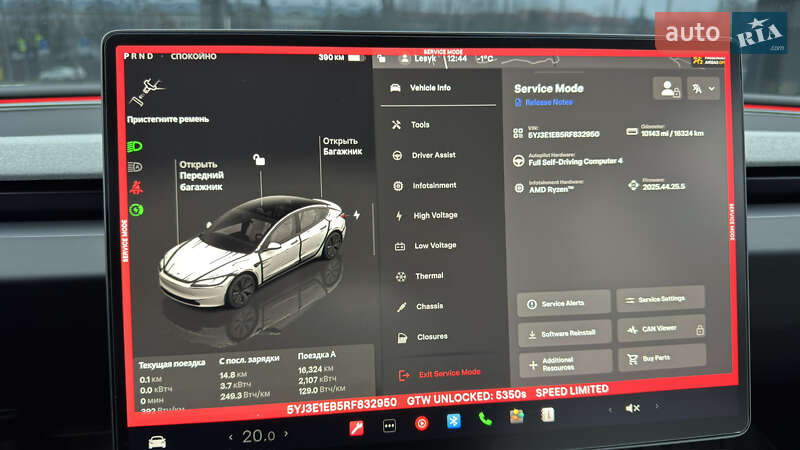800x450 pixels.
Task: Open the all apps three-dots icon
Action: click(389, 426)
